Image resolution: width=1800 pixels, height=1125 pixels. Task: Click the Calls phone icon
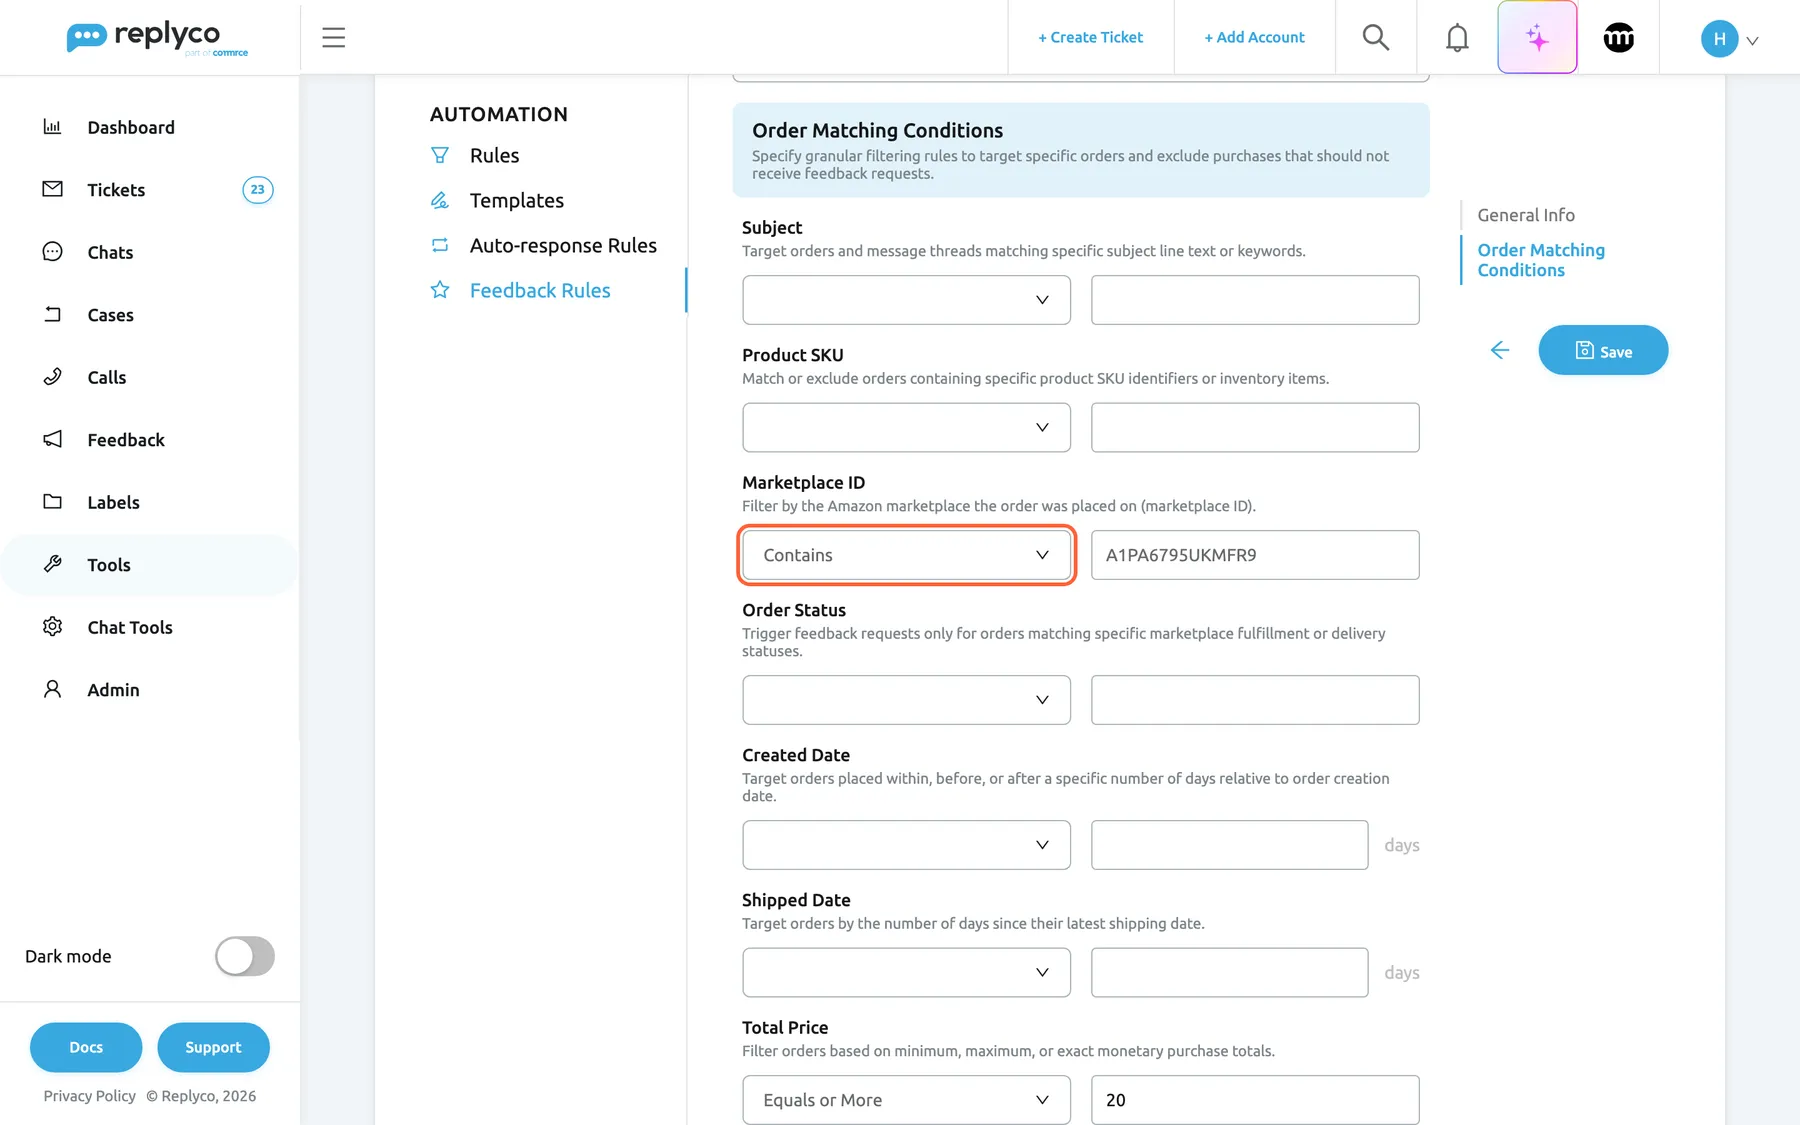click(52, 377)
